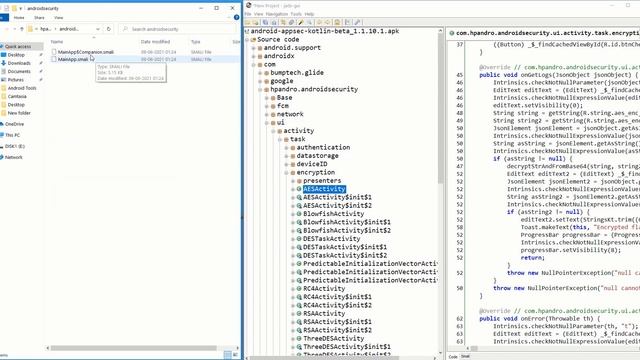Screen dimensions: 640x360
Task: Collapse the hpandro.androidsecurity package
Action: (x=260, y=89)
